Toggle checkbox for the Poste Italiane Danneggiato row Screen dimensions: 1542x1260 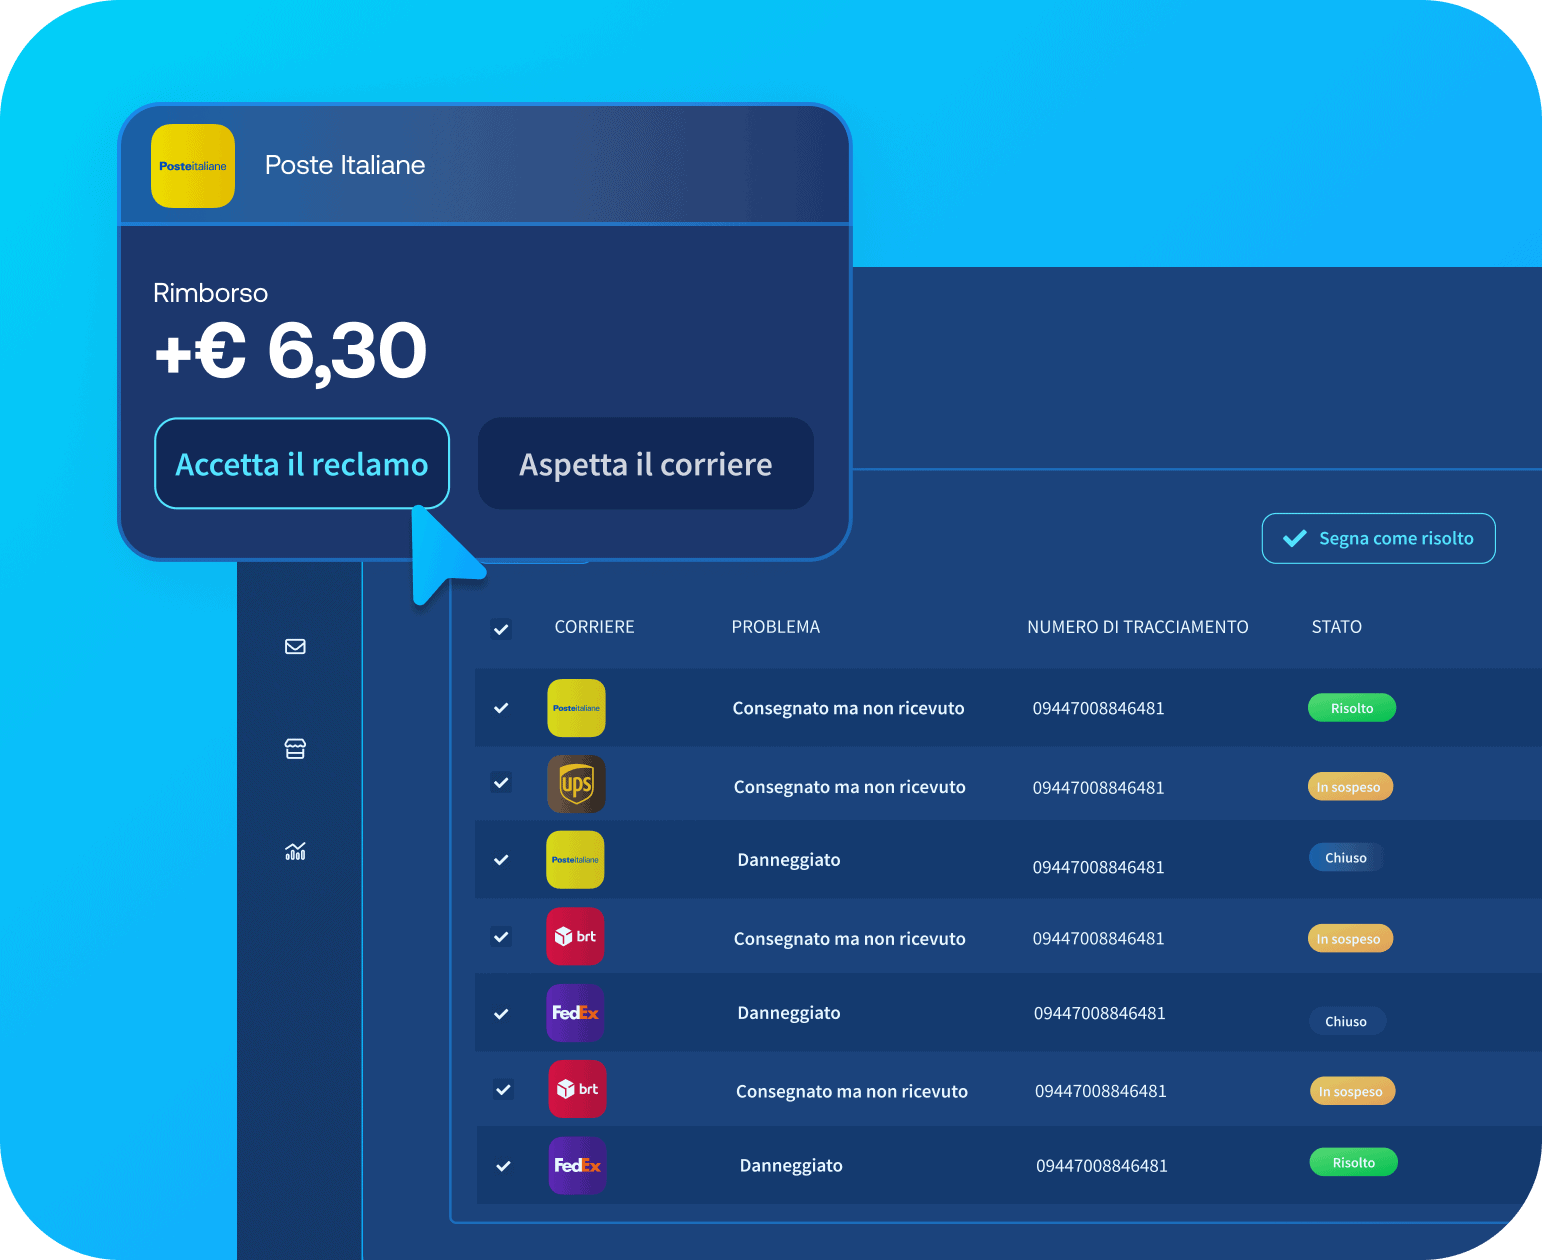pos(502,860)
